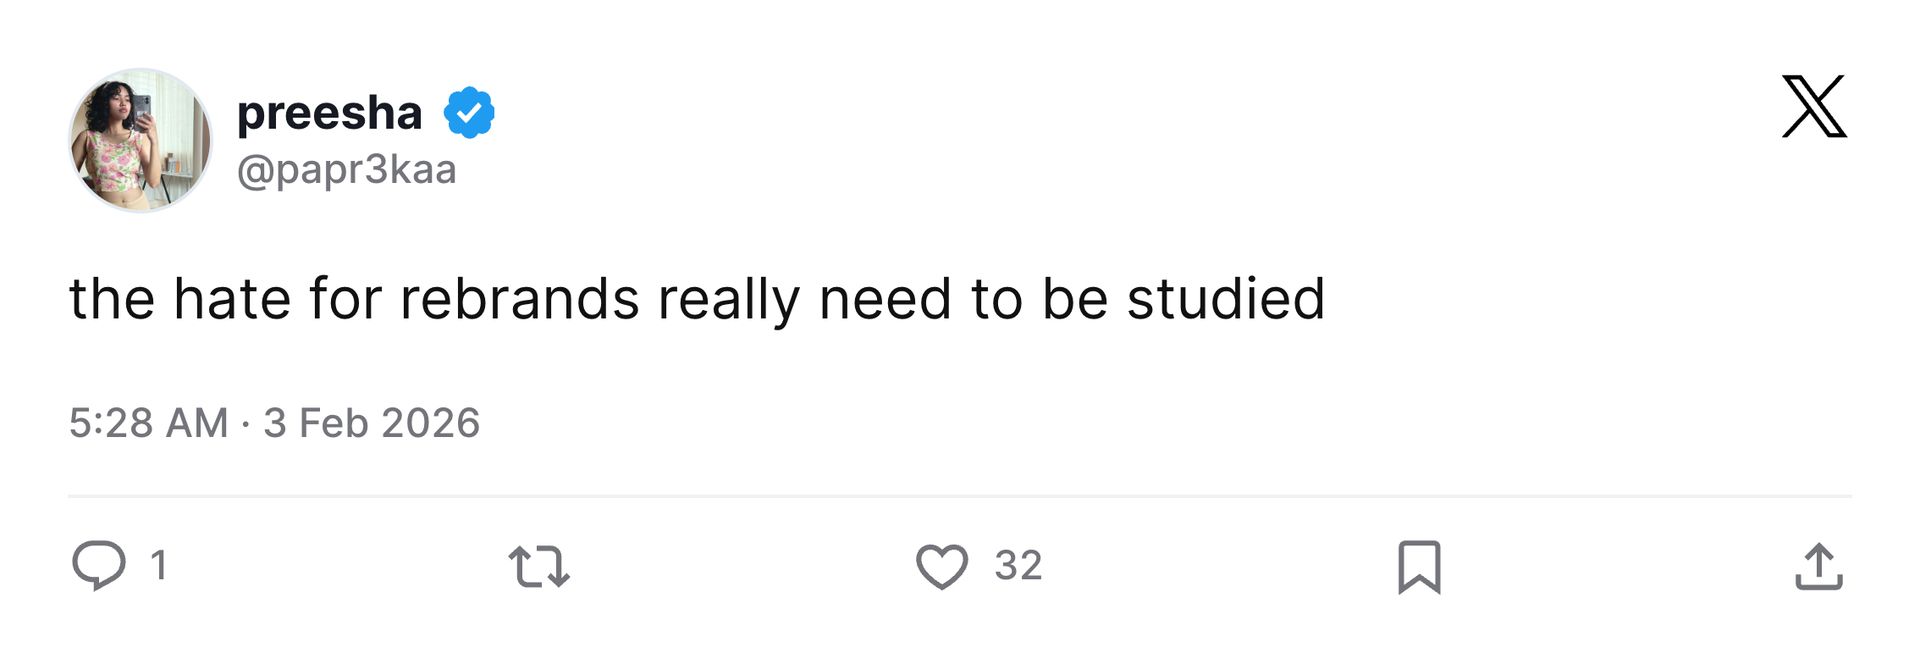Click the first word 'the' of the tweet
This screenshot has width=1920, height=664.
pyautogui.click(x=112, y=299)
